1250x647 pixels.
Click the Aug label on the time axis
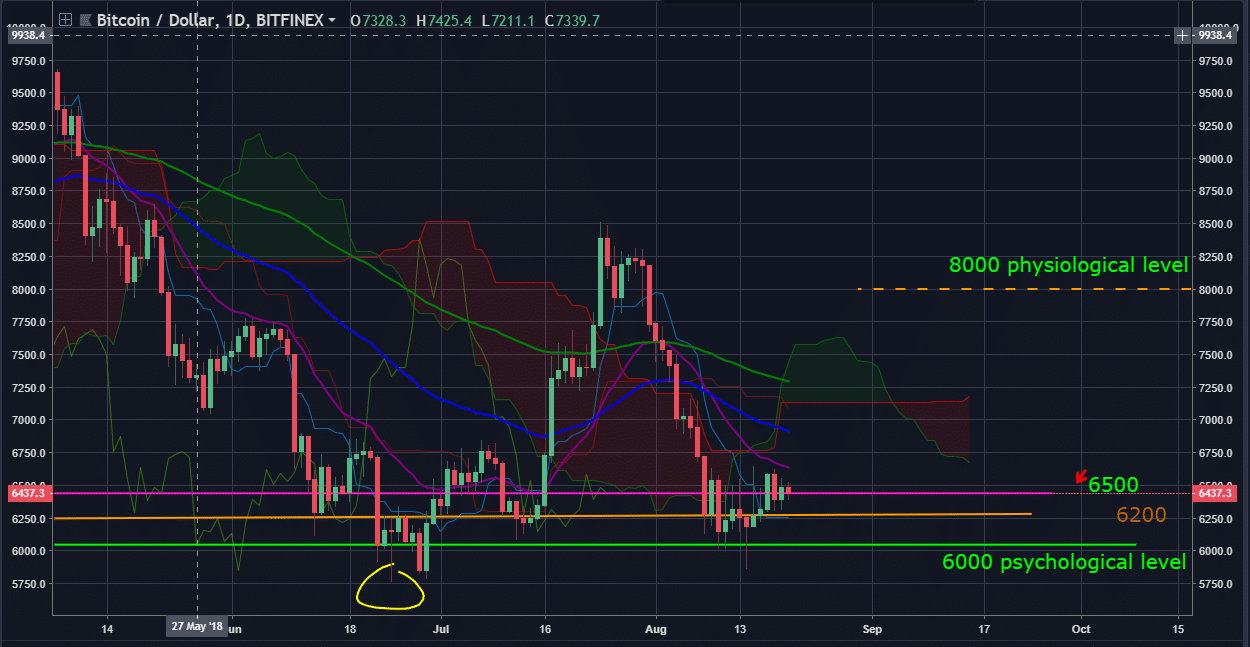[656, 629]
